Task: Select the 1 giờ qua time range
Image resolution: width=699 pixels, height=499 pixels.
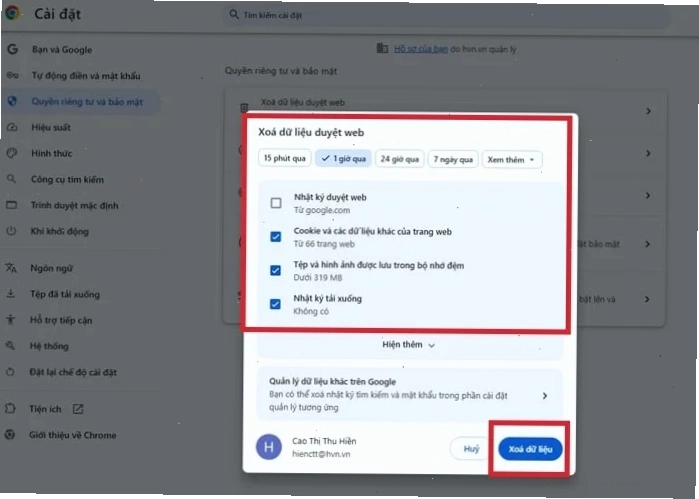Action: point(343,158)
